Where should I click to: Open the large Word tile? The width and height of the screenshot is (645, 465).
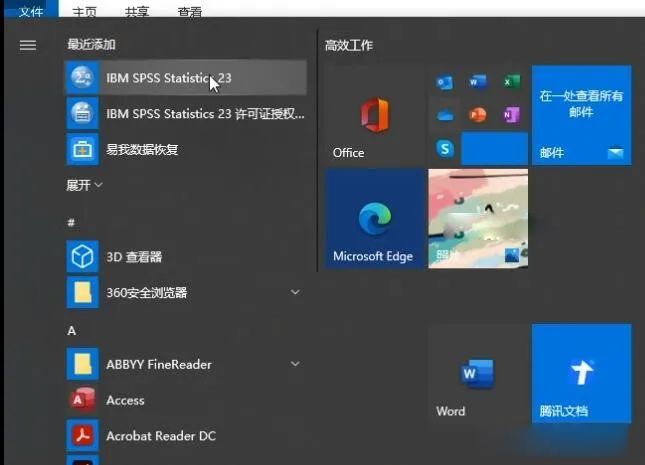478,374
